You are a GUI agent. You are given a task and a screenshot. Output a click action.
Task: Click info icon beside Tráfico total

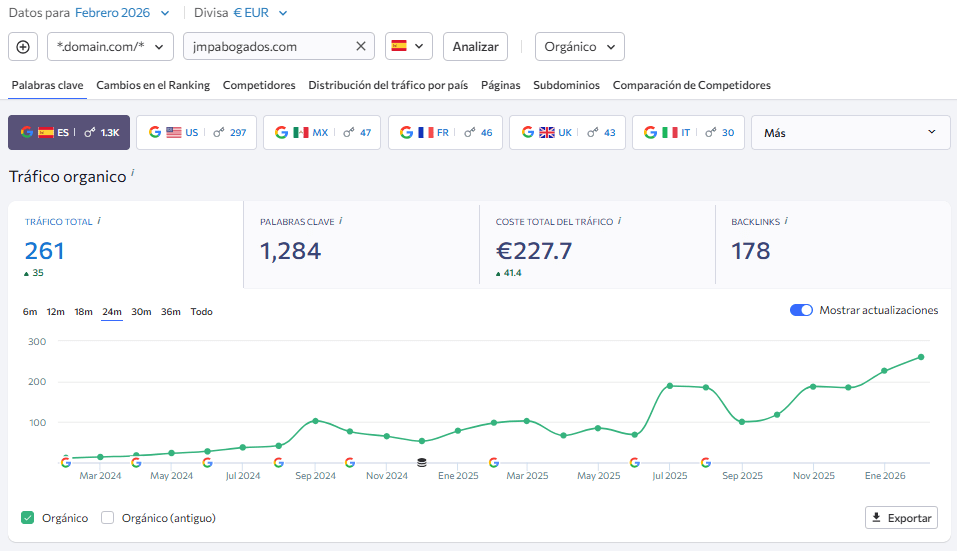(100, 221)
